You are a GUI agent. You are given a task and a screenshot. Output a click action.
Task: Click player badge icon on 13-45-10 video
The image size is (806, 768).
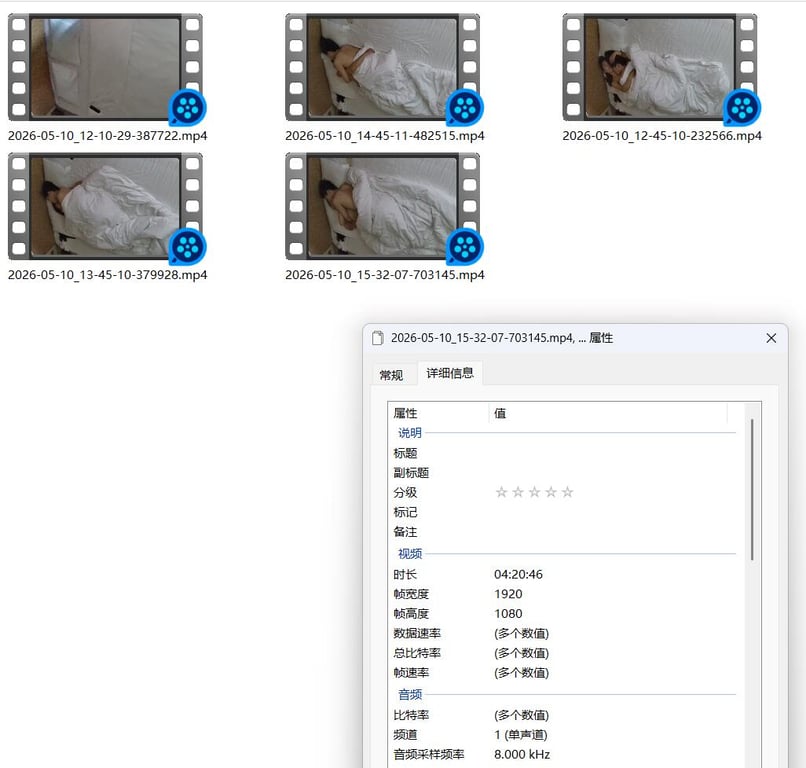coord(188,247)
